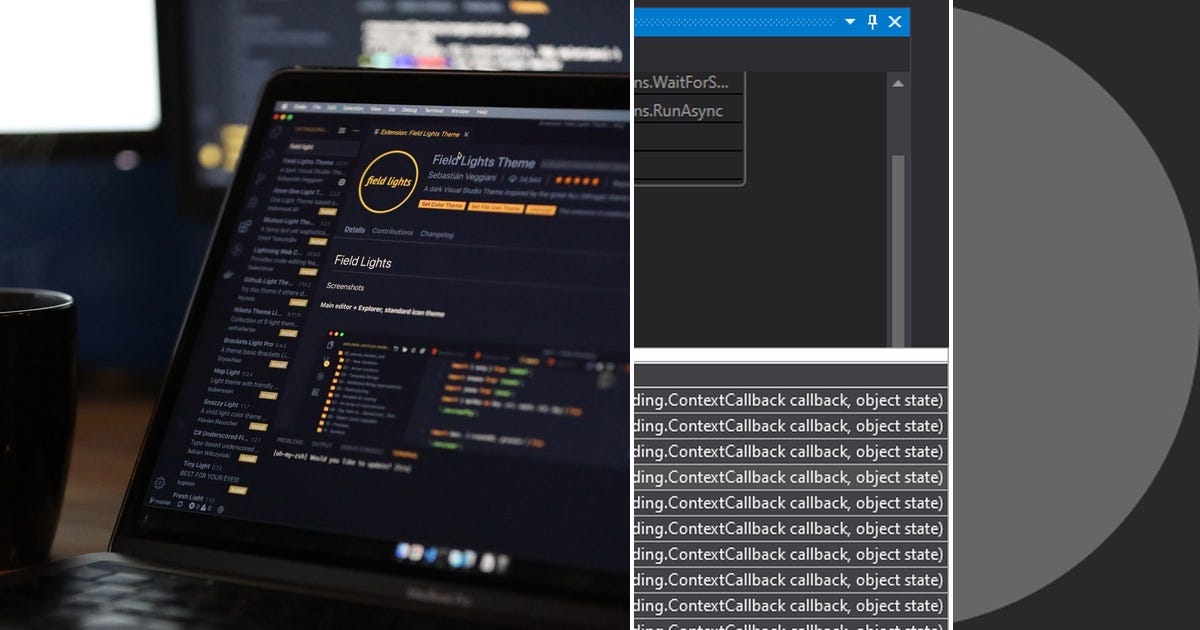Open the Manage gear icon at bottom left

tap(160, 483)
